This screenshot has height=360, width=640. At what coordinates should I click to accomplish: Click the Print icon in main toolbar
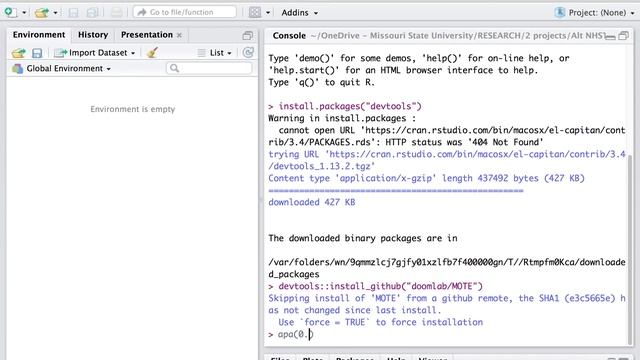point(116,13)
